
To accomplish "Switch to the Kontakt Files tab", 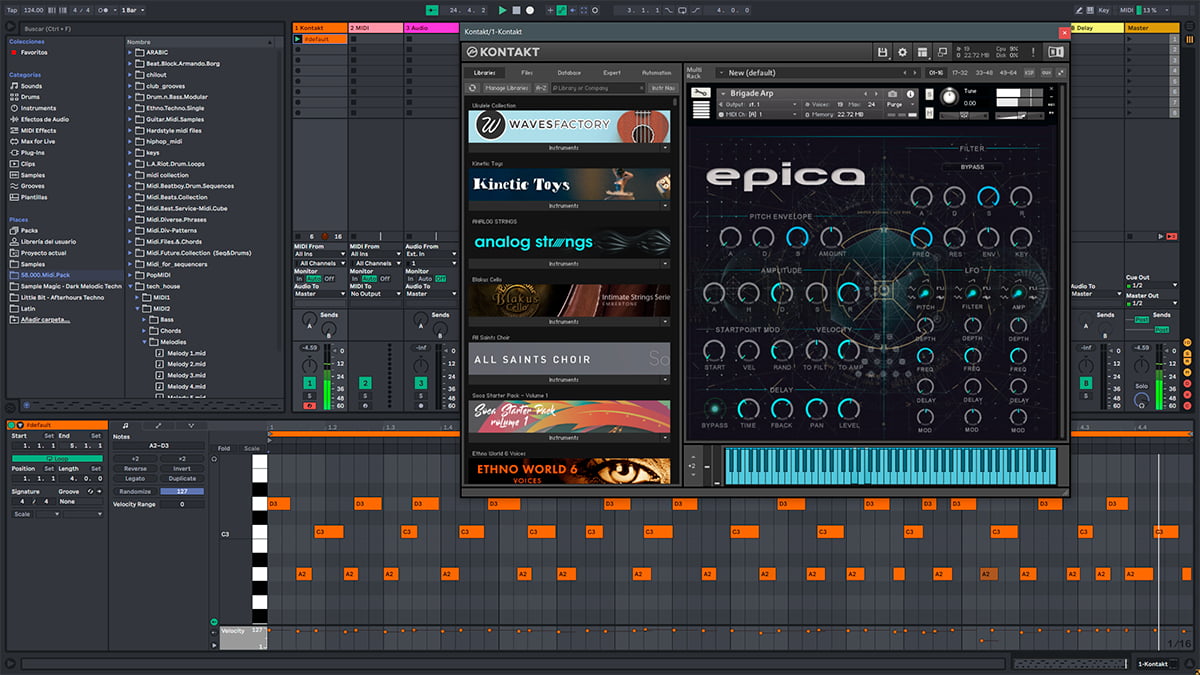I will point(527,73).
